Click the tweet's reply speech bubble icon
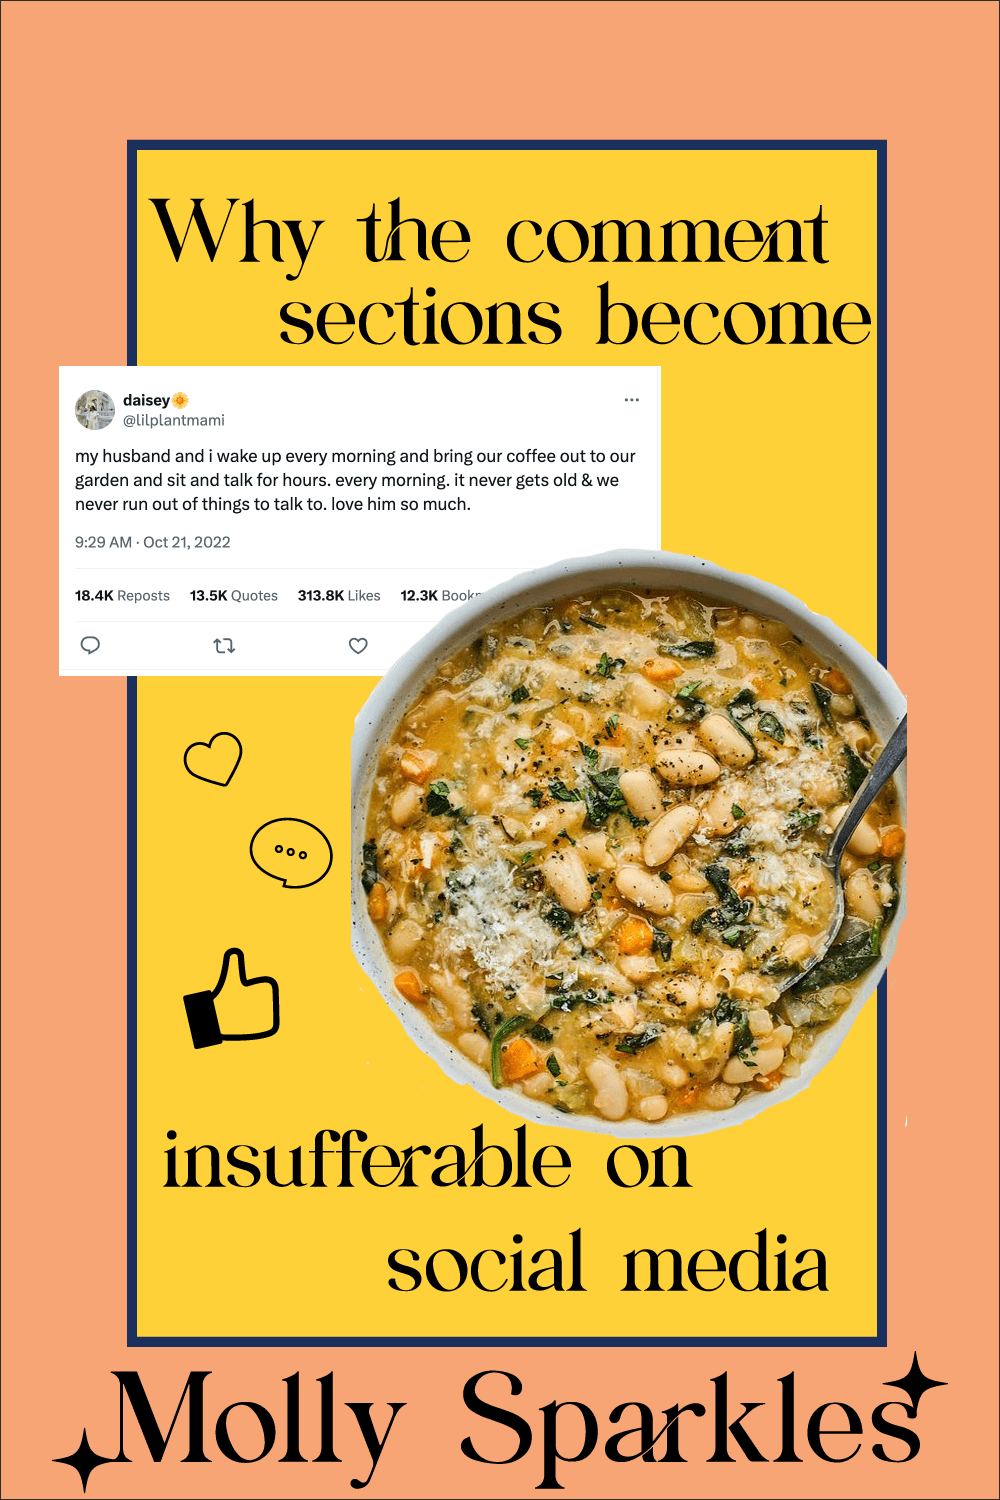Image resolution: width=1000 pixels, height=1500 pixels. (90, 645)
